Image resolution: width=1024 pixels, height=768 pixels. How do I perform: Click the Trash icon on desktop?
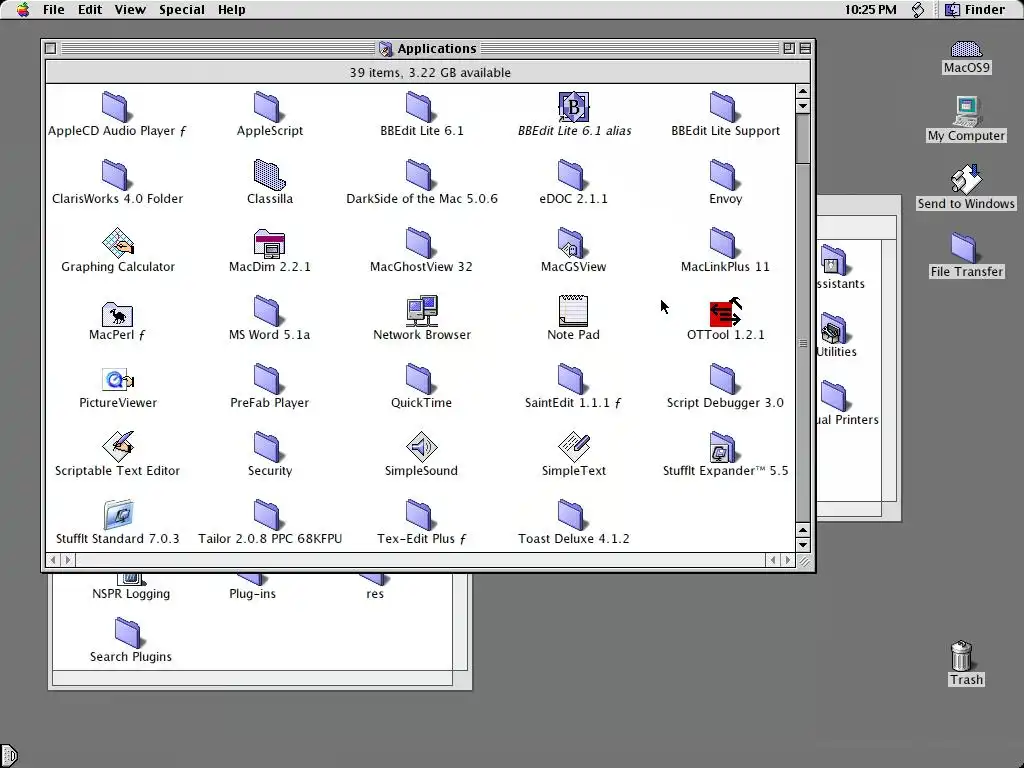click(962, 655)
